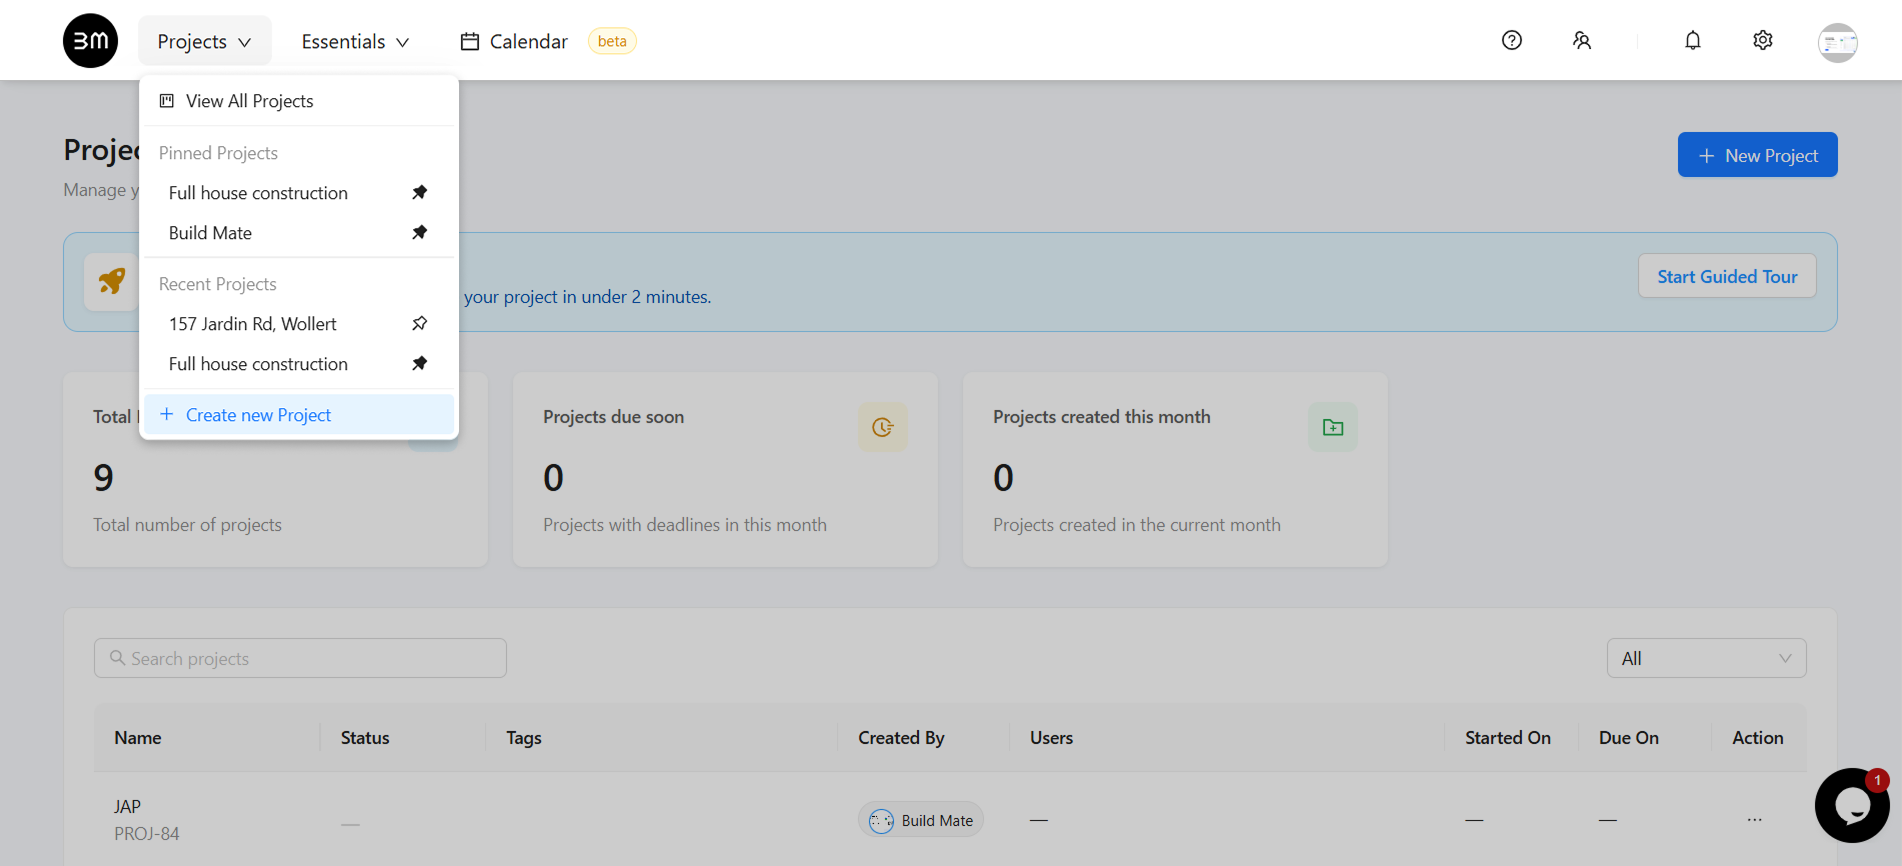The image size is (1902, 866).
Task: Go to the Calendar page
Action: 528,41
